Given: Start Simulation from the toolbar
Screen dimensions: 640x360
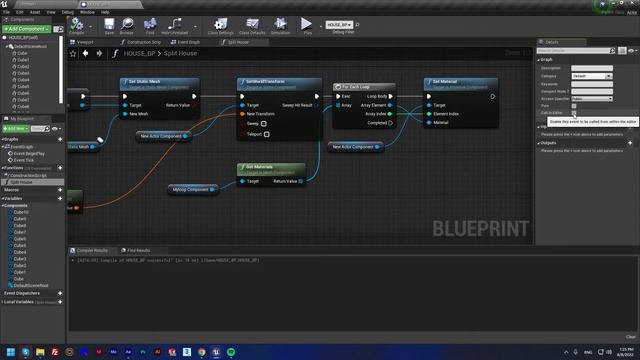Looking at the screenshot, I should click(x=280, y=26).
